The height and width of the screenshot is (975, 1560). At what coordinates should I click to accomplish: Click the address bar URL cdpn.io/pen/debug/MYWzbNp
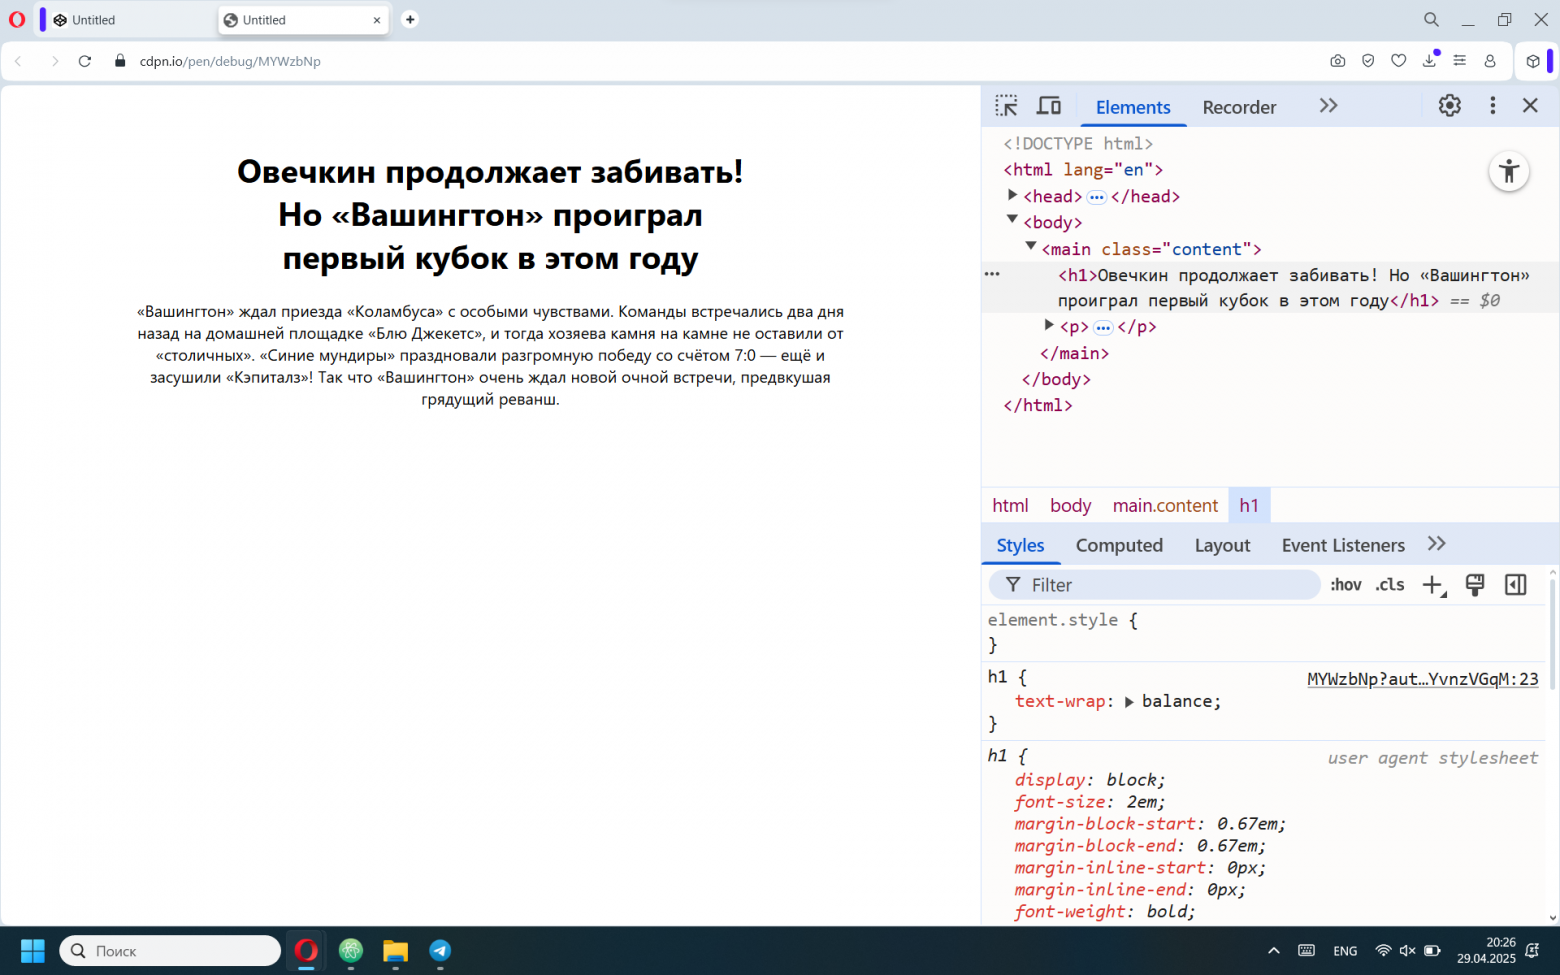(230, 61)
